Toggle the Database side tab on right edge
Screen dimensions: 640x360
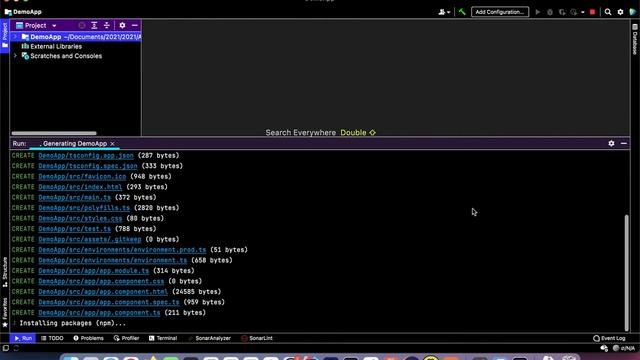635,39
